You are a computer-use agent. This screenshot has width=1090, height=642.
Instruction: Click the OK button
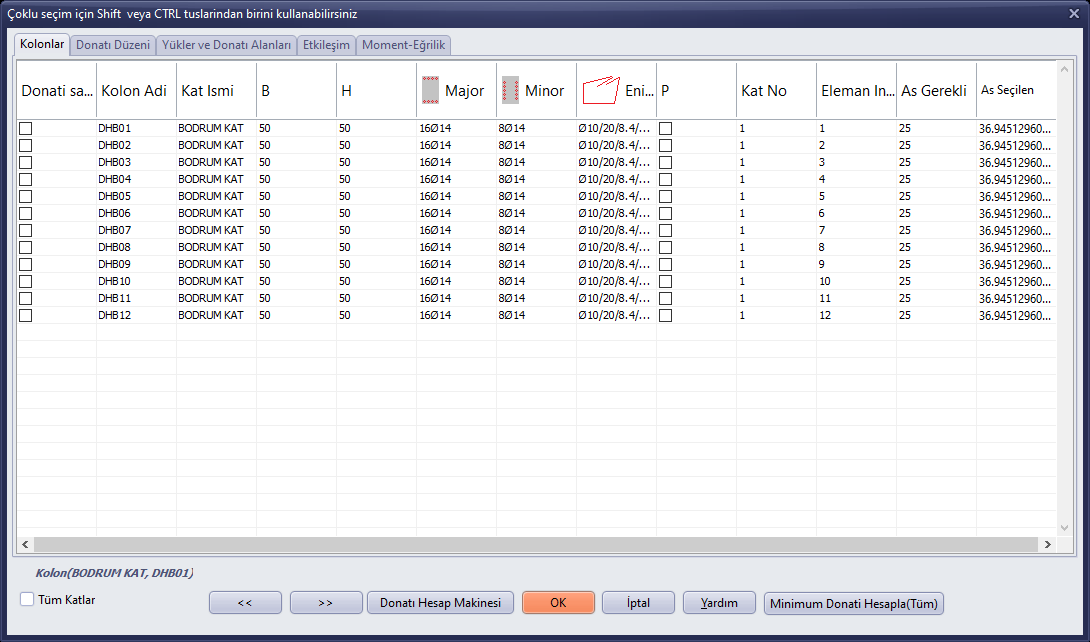pos(558,602)
